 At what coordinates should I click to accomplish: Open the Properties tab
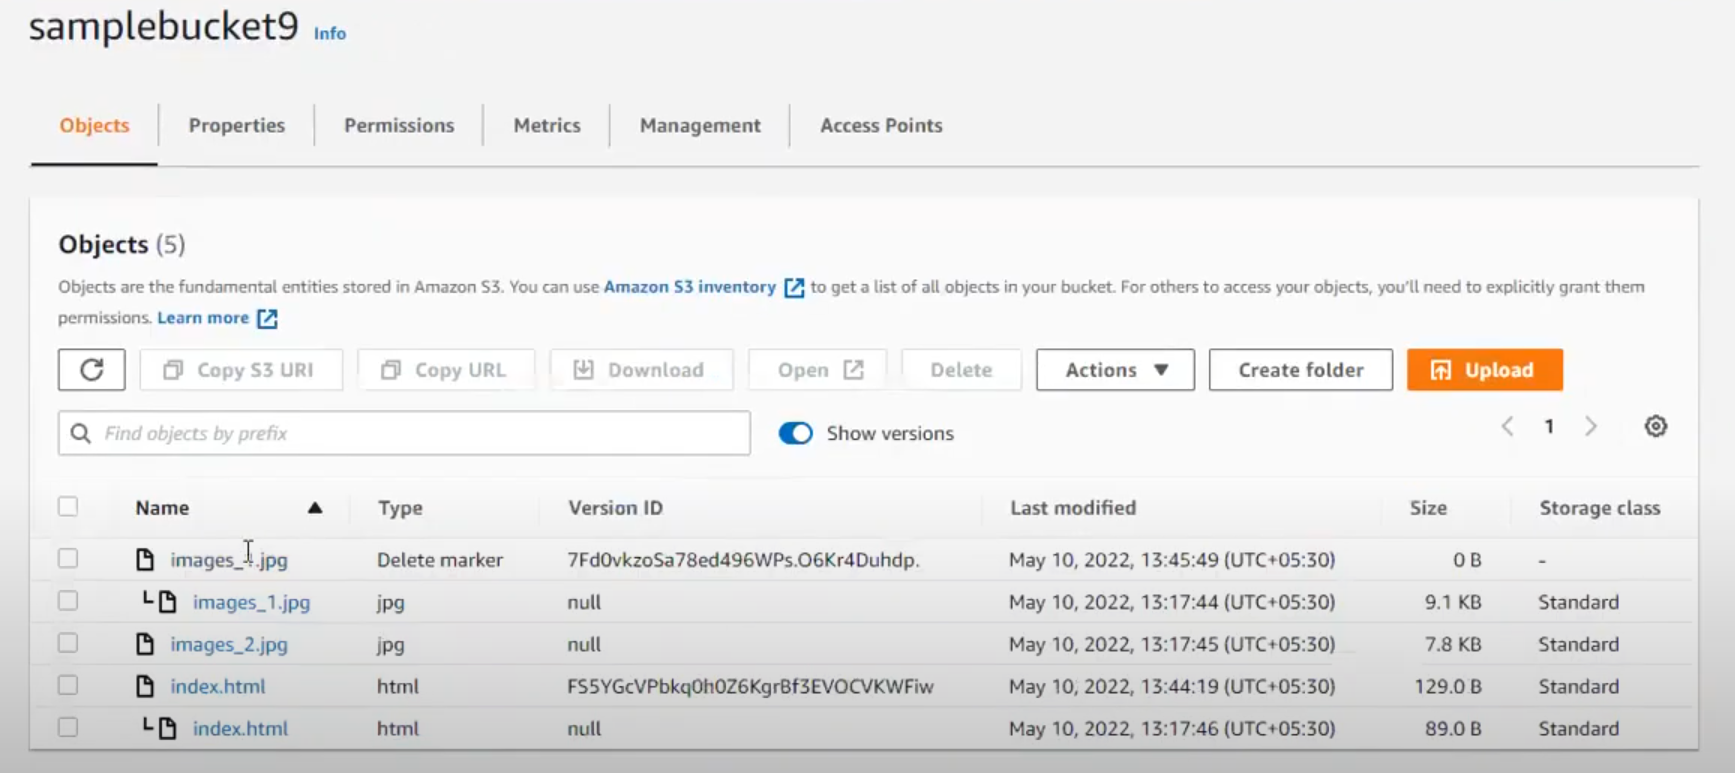click(x=237, y=126)
